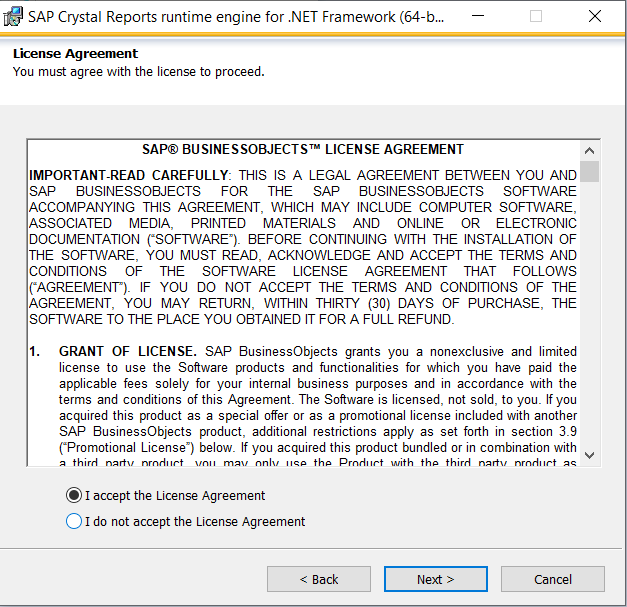627x607 pixels.
Task: Close the installer window
Action: [595, 16]
